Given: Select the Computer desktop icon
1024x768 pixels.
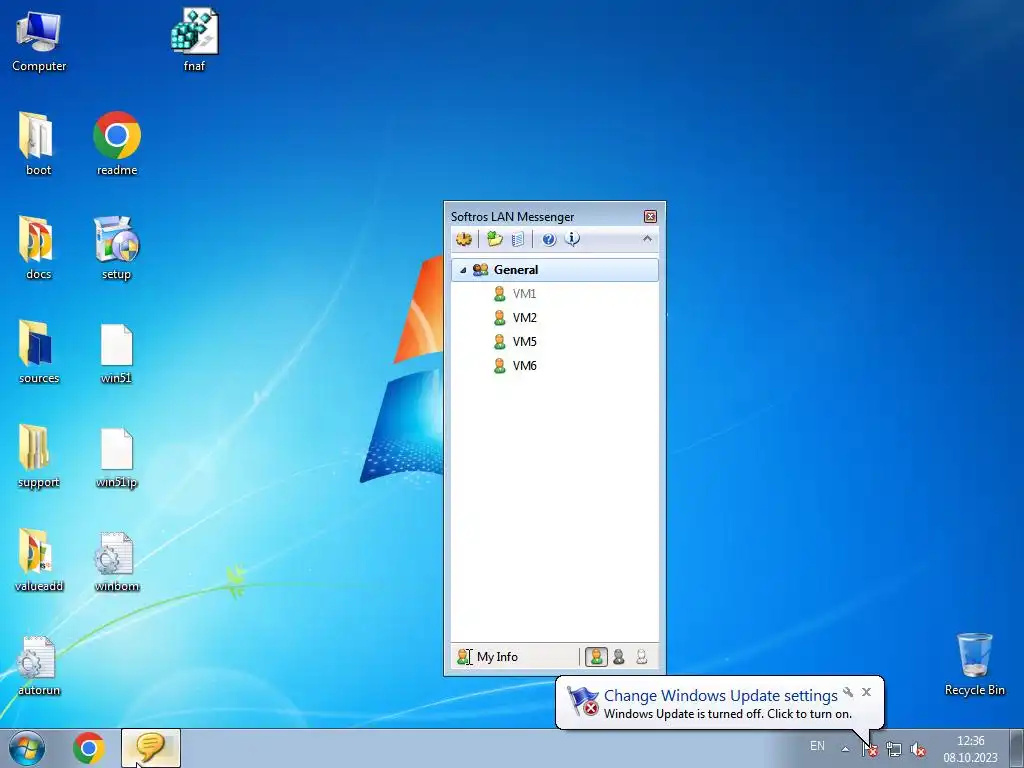Looking at the screenshot, I should click(x=39, y=41).
